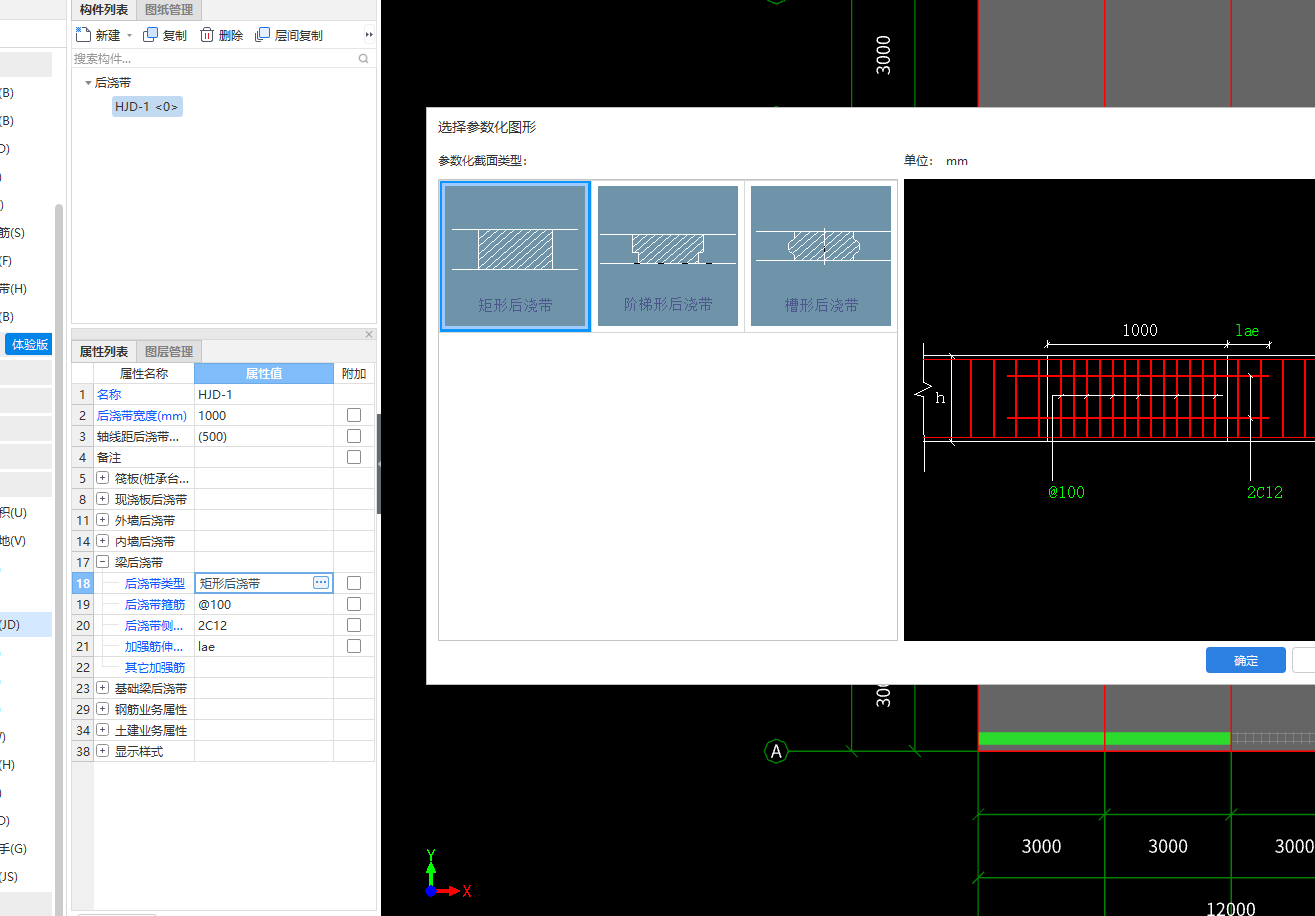Click the 新建 new component icon
Viewport: 1315px width, 916px height.
point(84,35)
